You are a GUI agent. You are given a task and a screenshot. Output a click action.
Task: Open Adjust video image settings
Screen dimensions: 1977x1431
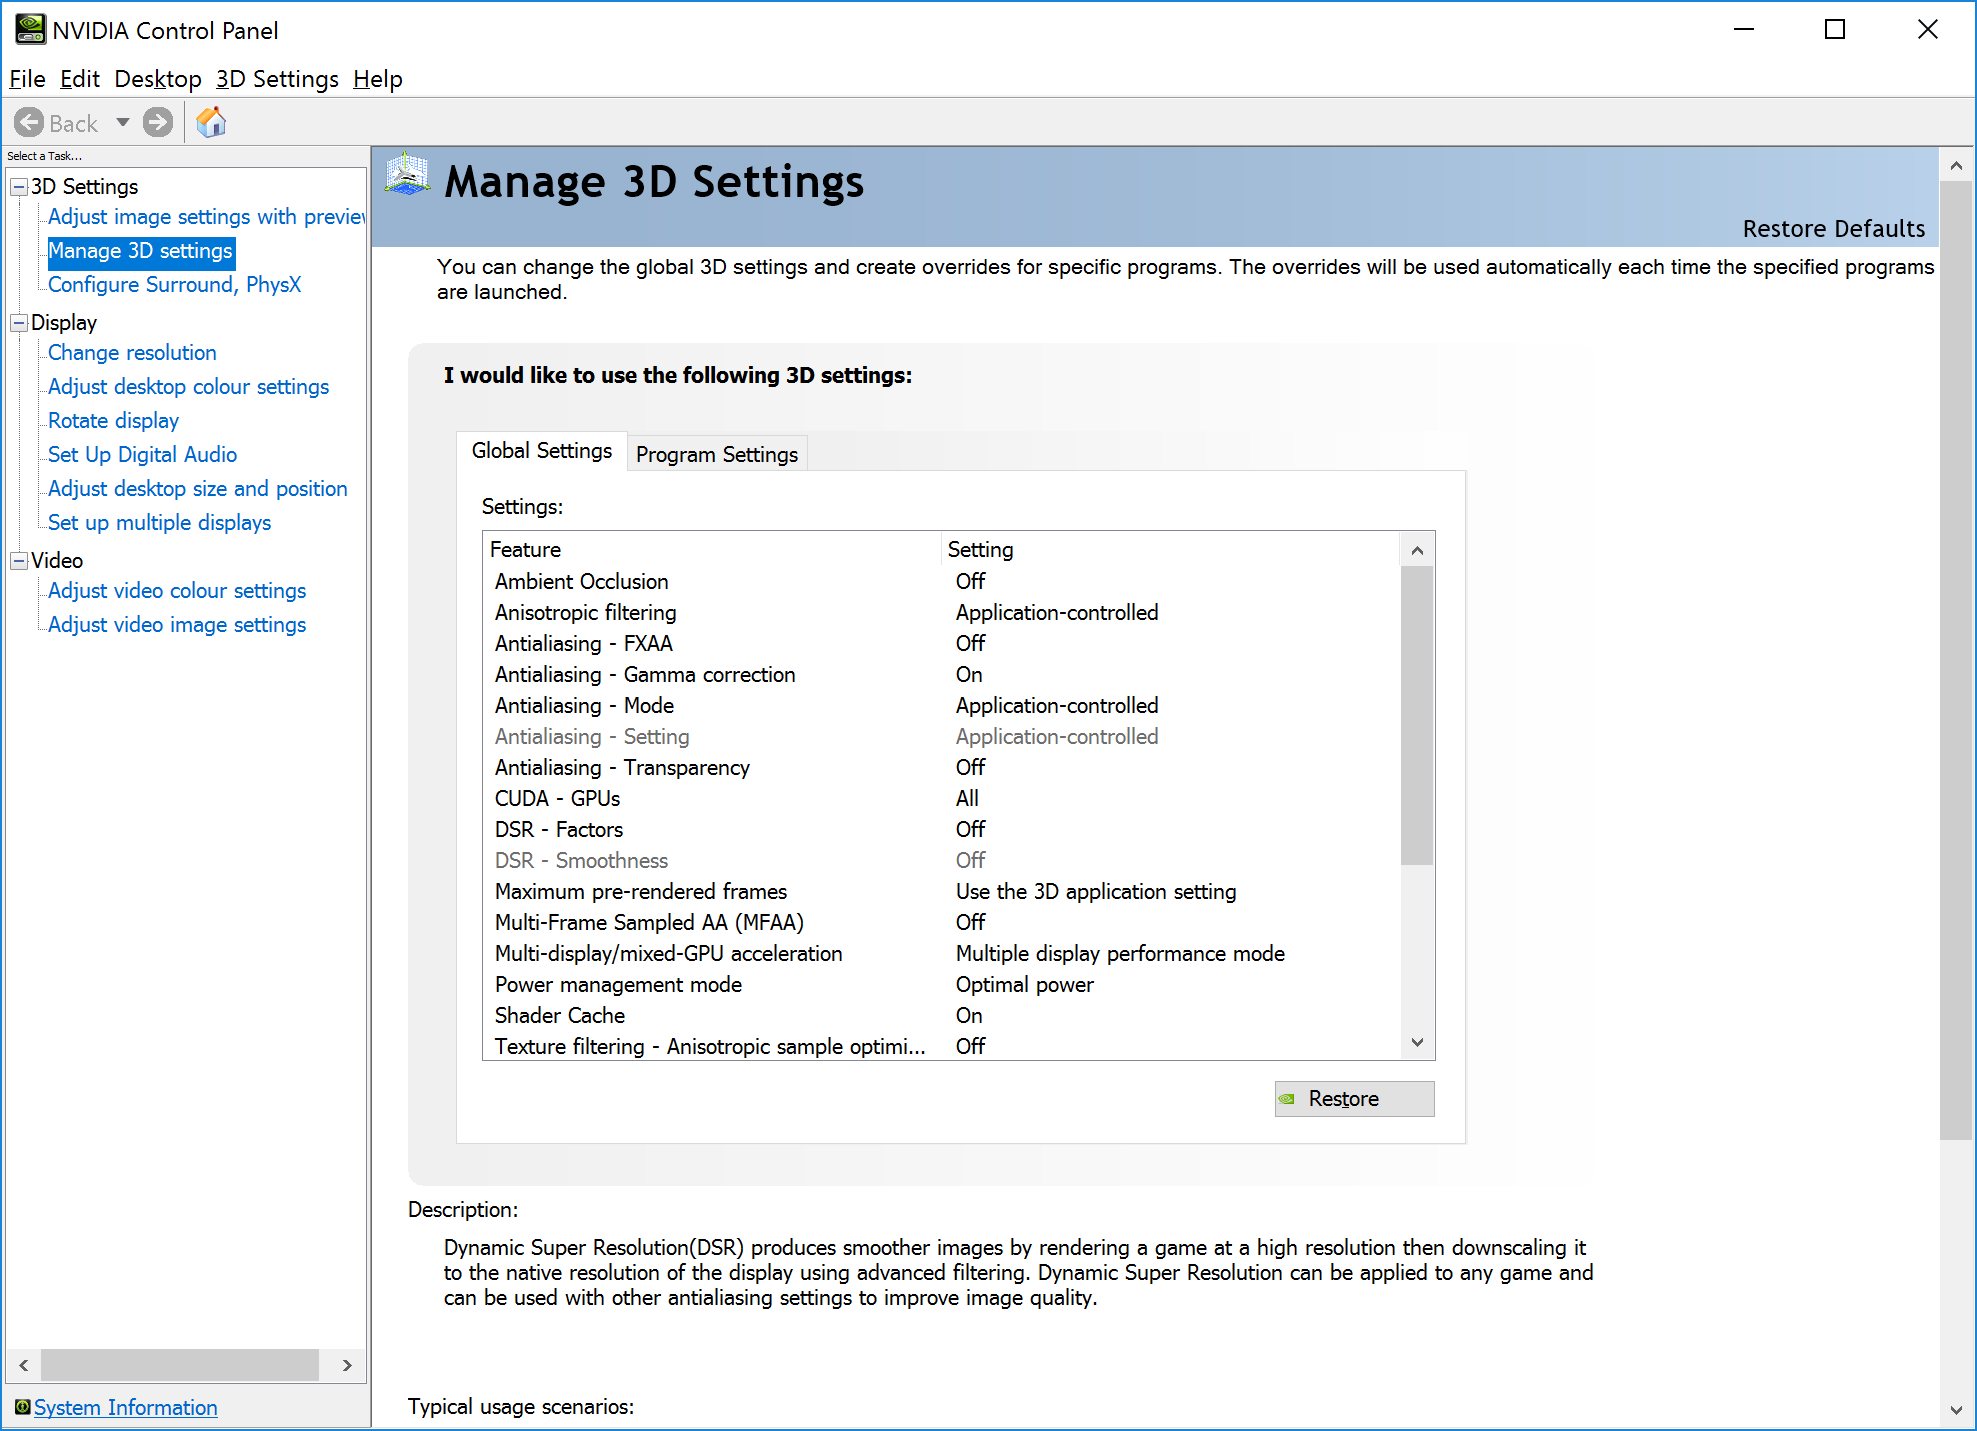tap(177, 625)
